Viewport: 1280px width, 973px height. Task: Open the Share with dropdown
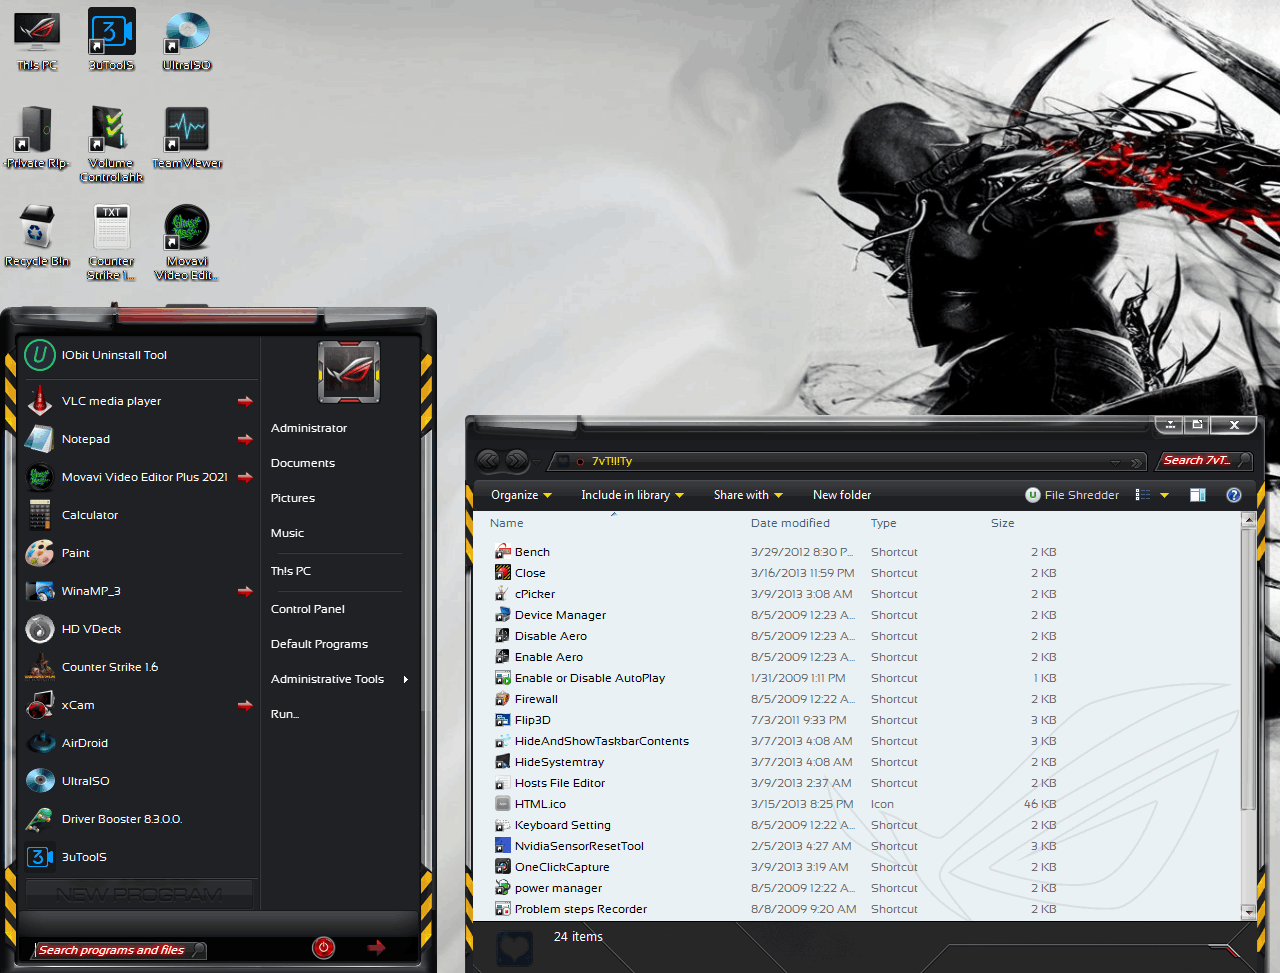tap(748, 495)
